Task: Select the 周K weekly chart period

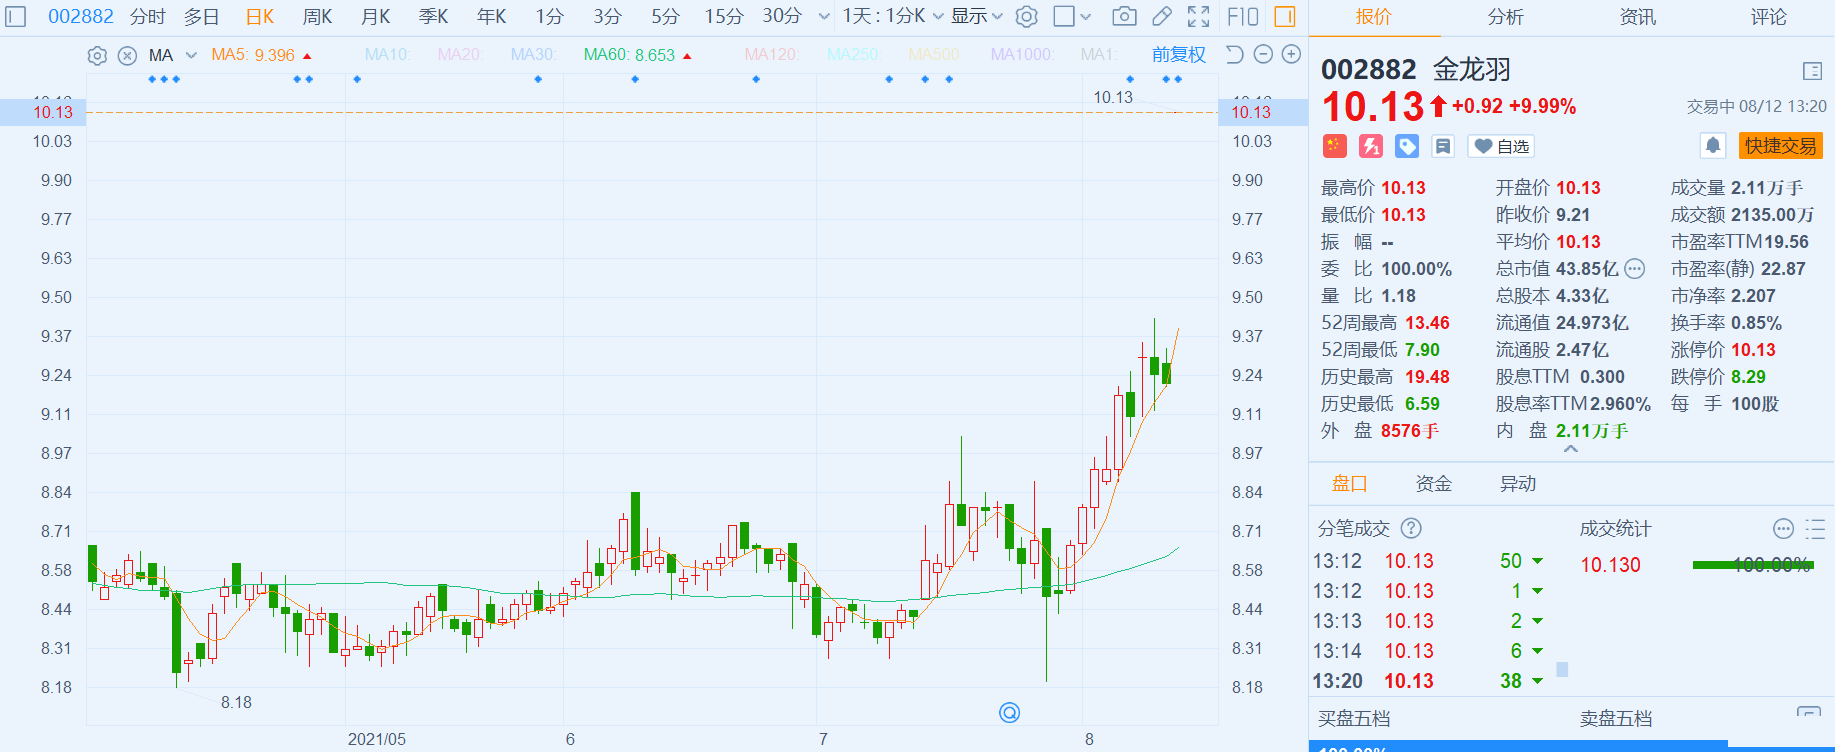Action: [317, 17]
